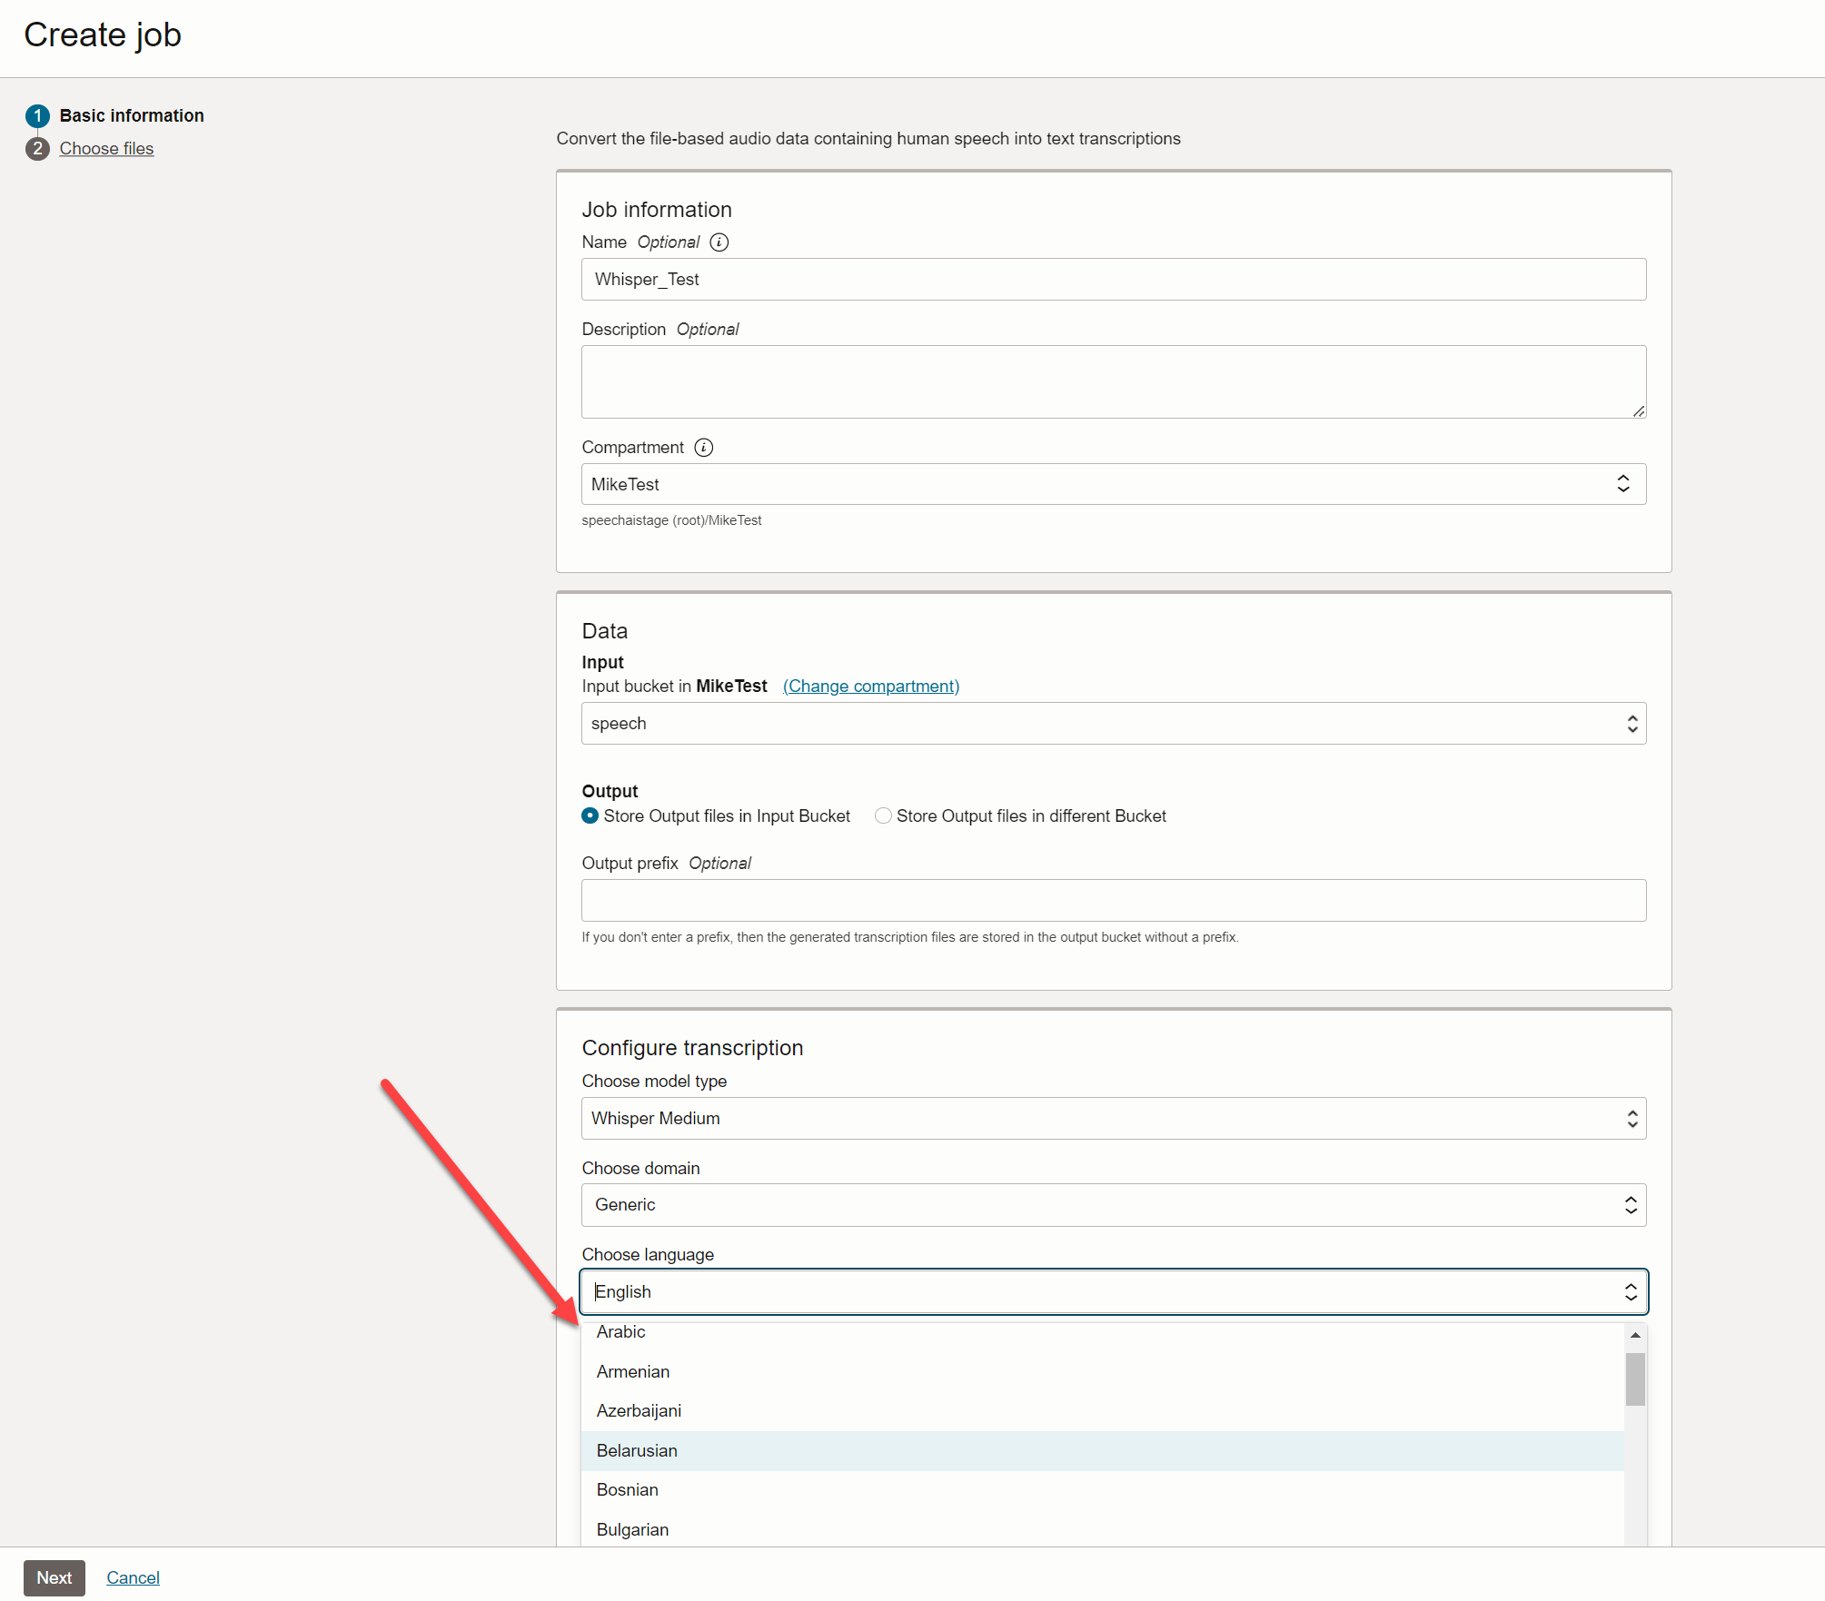1825x1601 pixels.
Task: Click the Compartment info icon
Action: 704,447
